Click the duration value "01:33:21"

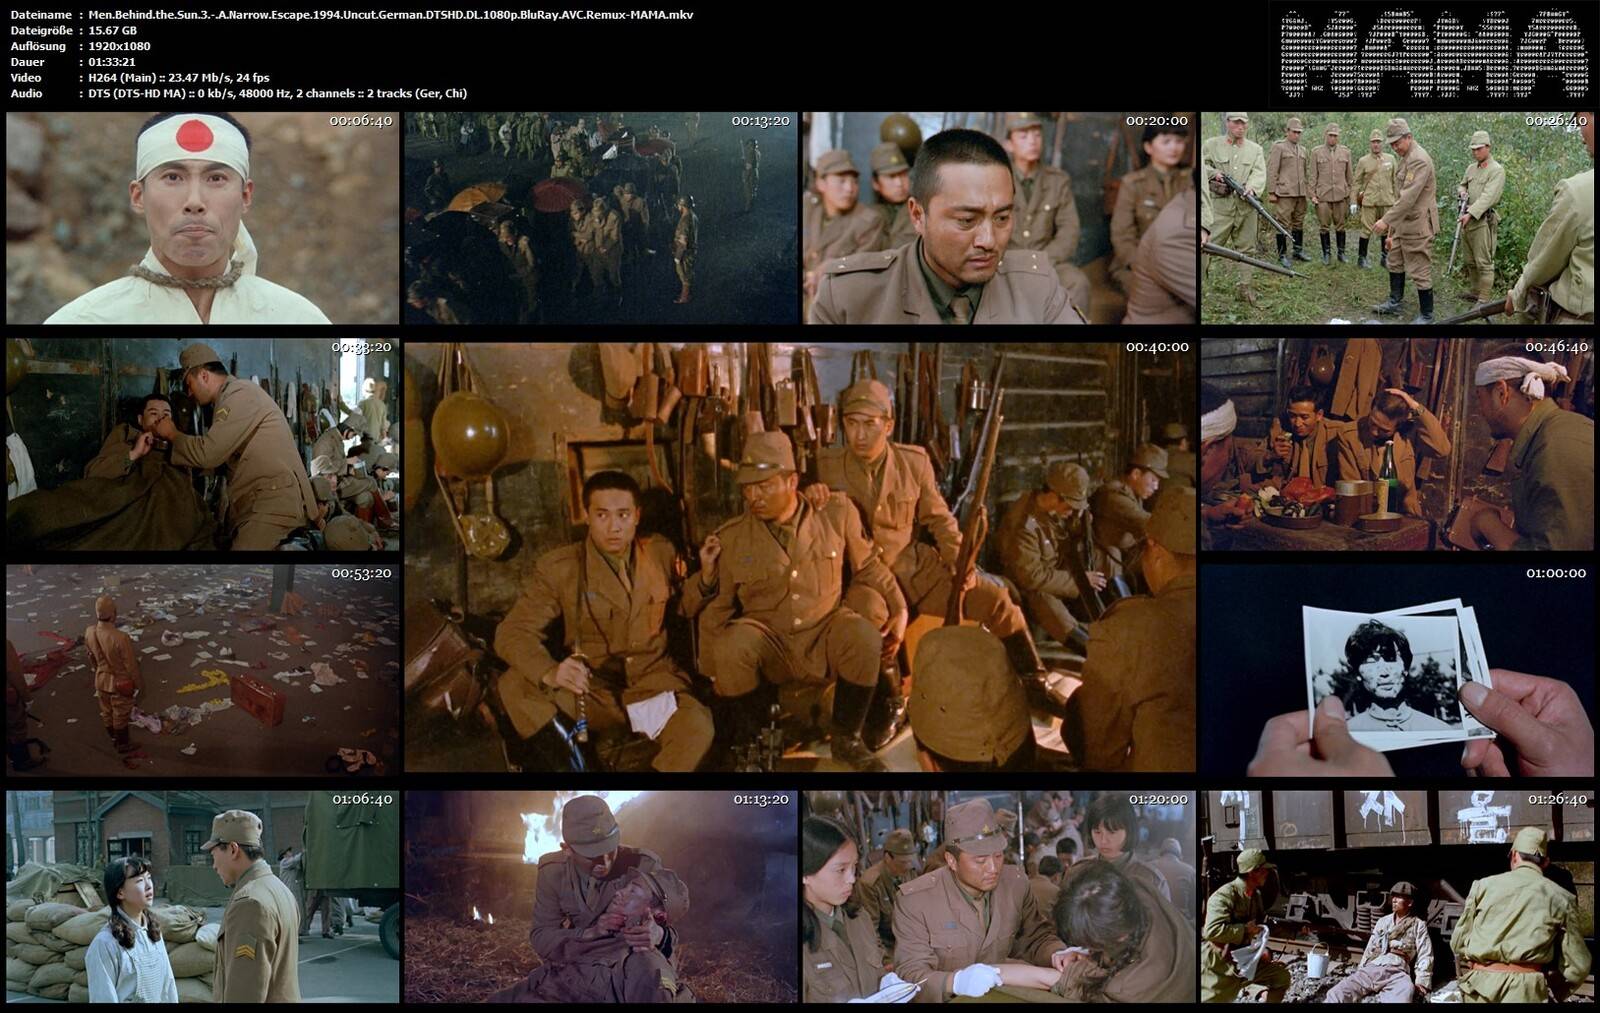[x=112, y=62]
